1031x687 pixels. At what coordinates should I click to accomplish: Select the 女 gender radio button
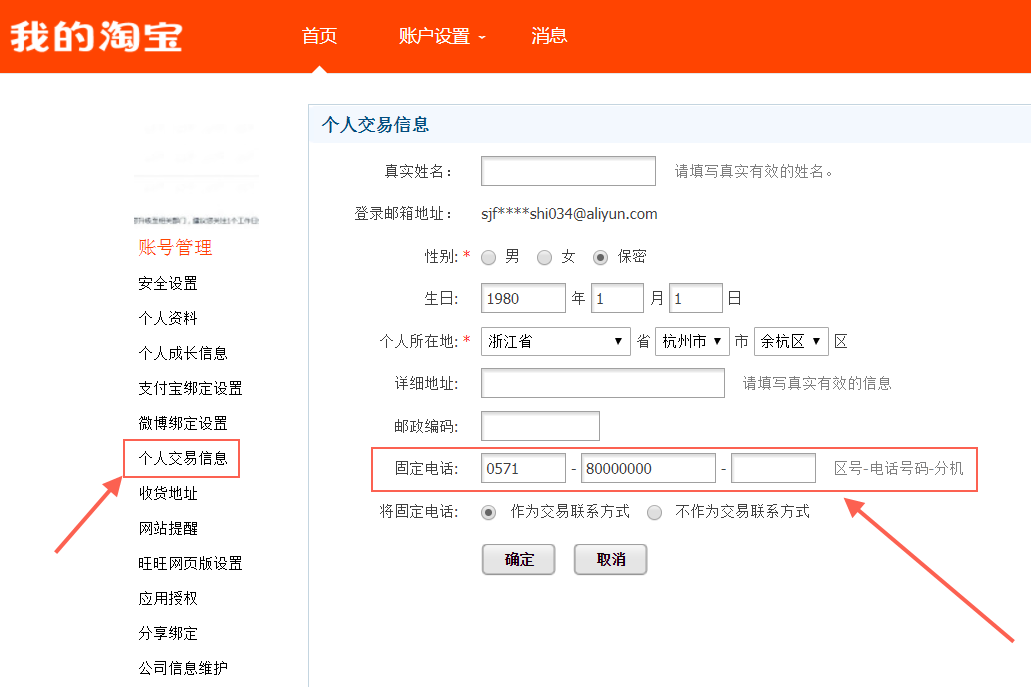point(544,257)
